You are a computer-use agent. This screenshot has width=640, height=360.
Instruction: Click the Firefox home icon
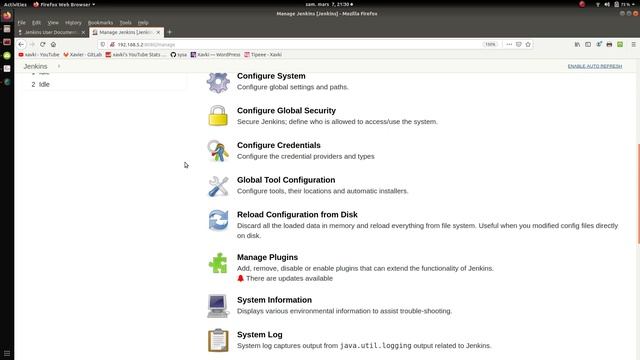(x=53, y=44)
